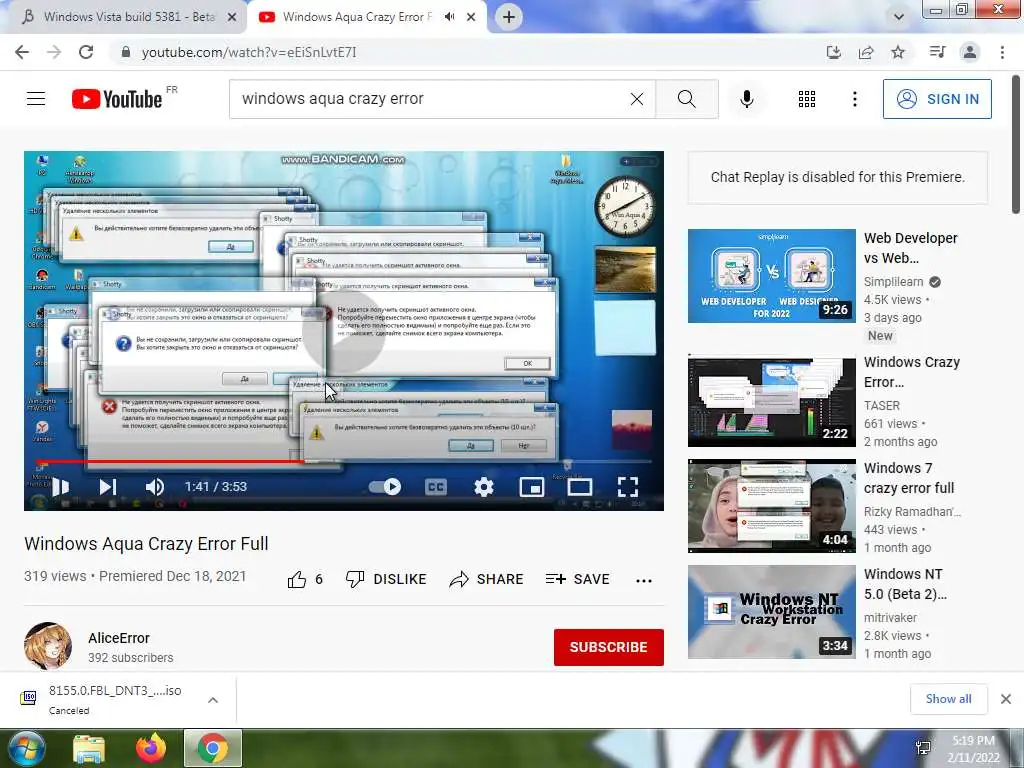Open the Chrome three-dot menu
This screenshot has width=1024, height=768.
pyautogui.click(x=1002, y=52)
